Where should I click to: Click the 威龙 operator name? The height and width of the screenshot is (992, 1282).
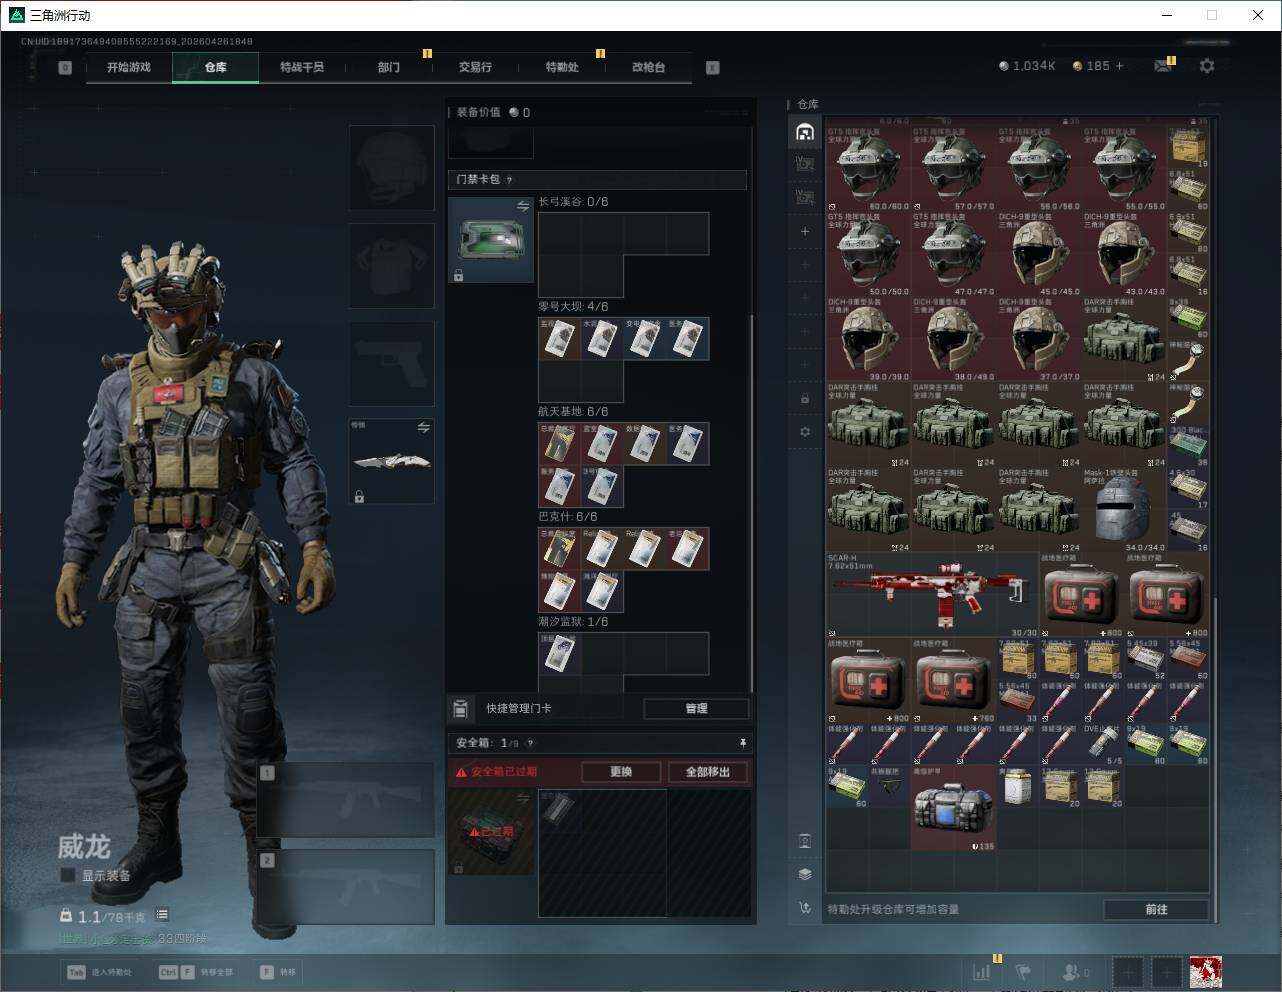click(84, 847)
